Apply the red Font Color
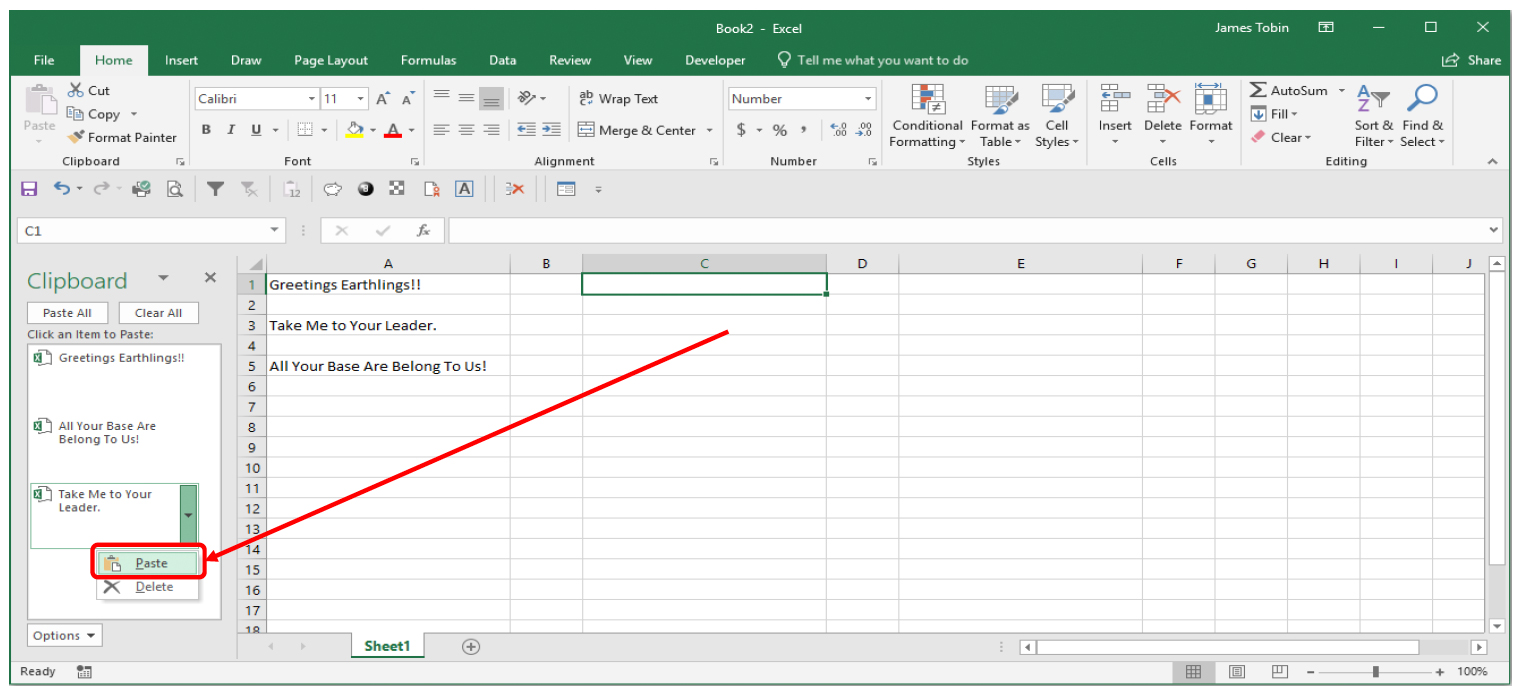 pyautogui.click(x=392, y=130)
